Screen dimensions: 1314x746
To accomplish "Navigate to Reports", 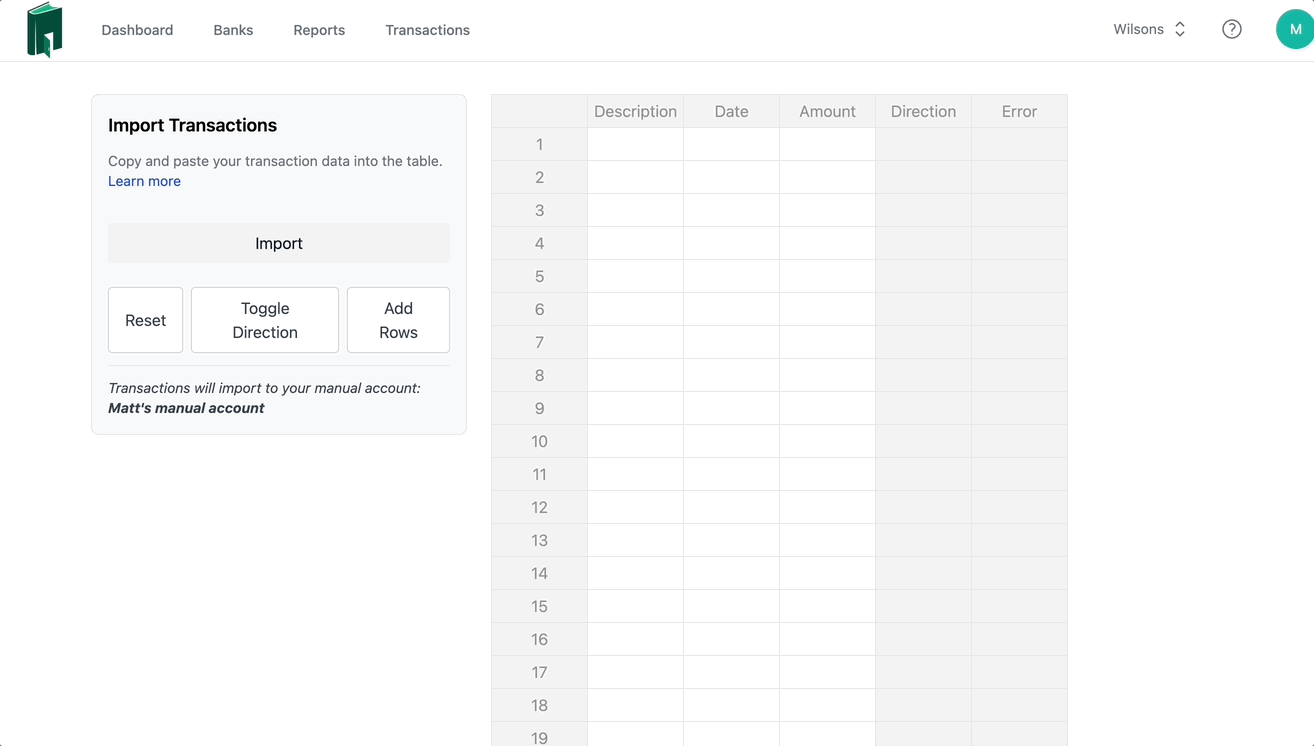I will (319, 30).
